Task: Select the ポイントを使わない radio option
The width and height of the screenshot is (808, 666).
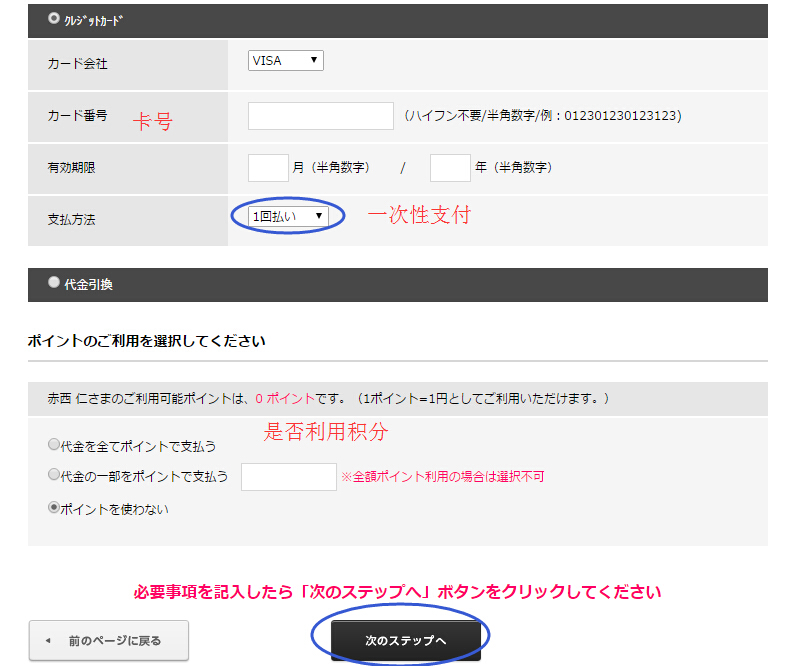Action: pyautogui.click(x=54, y=508)
